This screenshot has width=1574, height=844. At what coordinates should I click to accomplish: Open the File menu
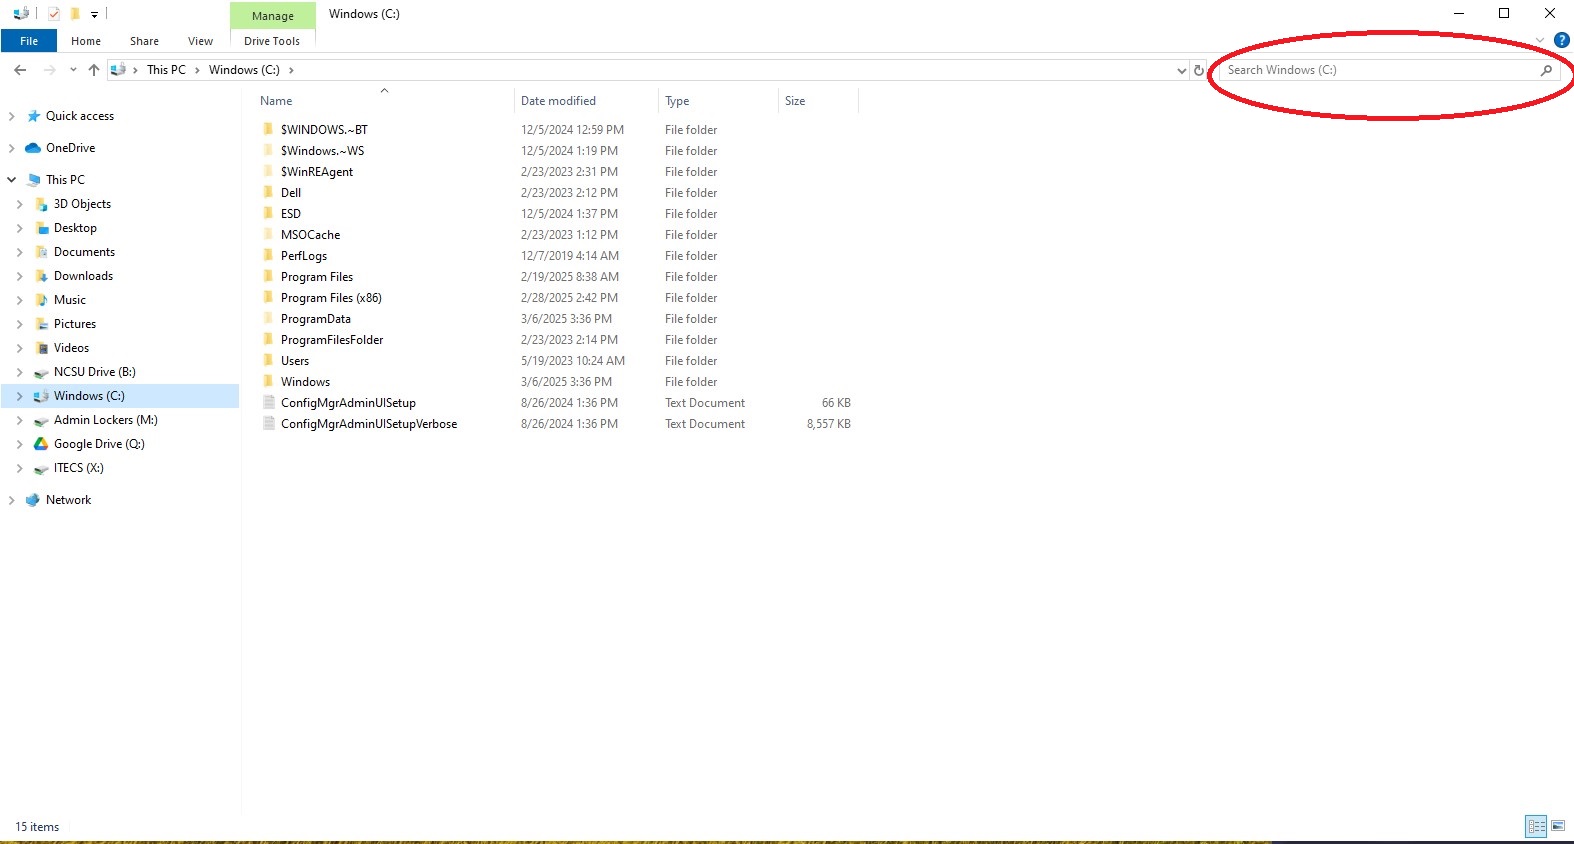tap(29, 41)
